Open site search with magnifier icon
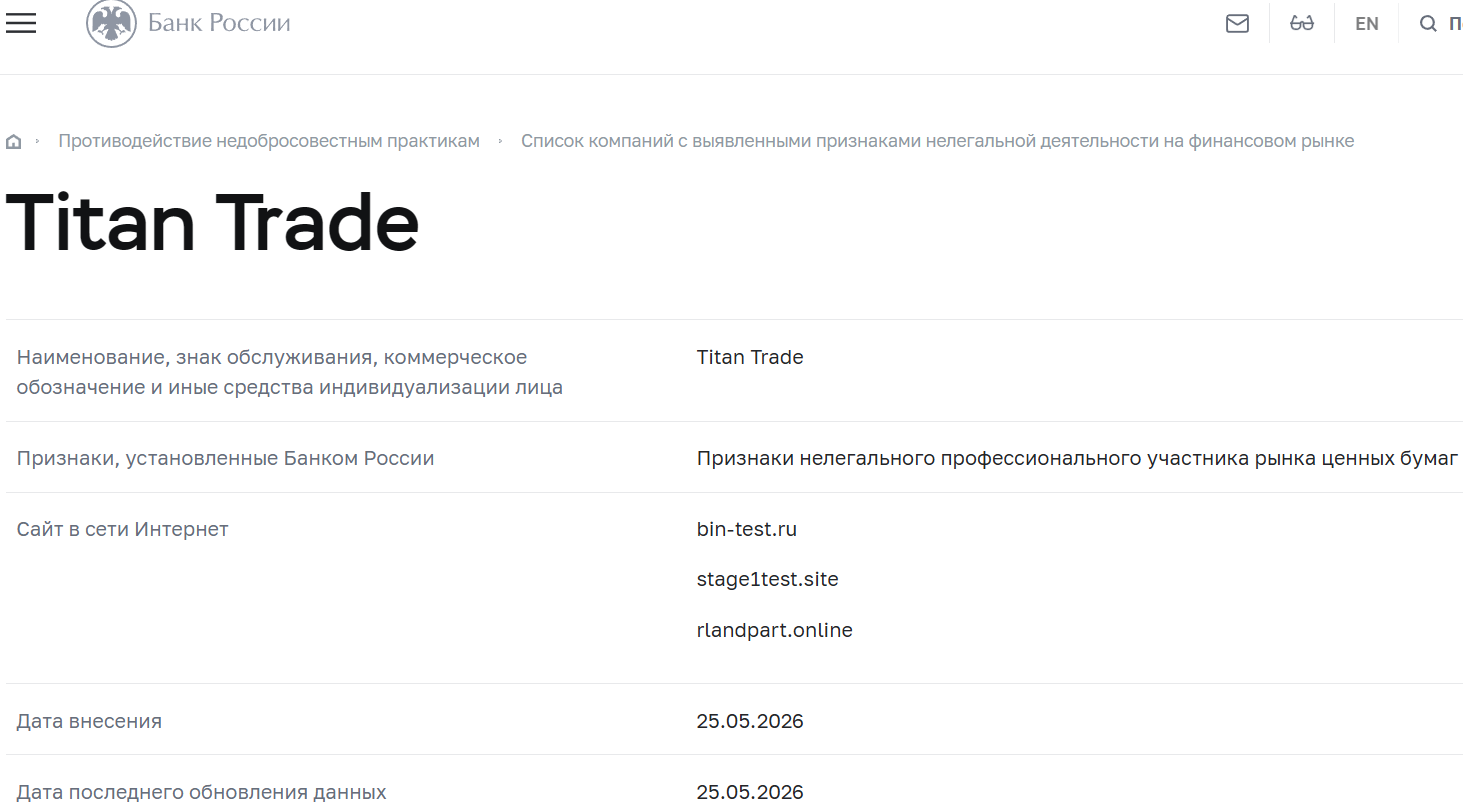 point(1428,24)
